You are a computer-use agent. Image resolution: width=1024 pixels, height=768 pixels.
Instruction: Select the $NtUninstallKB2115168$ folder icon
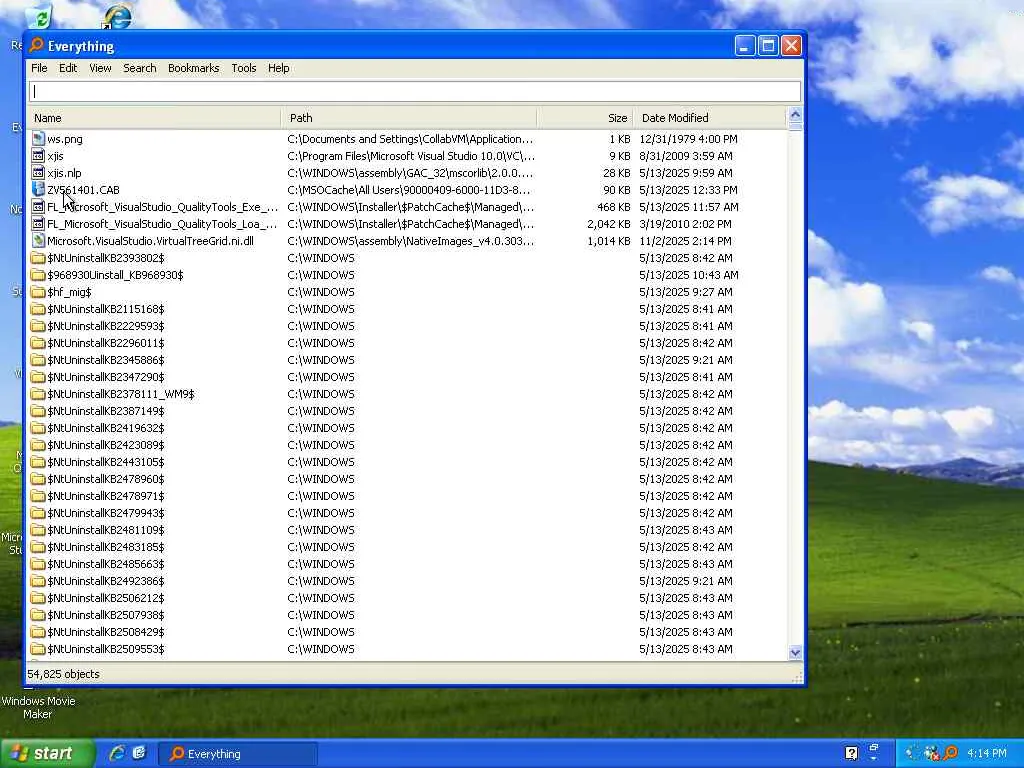(38, 308)
